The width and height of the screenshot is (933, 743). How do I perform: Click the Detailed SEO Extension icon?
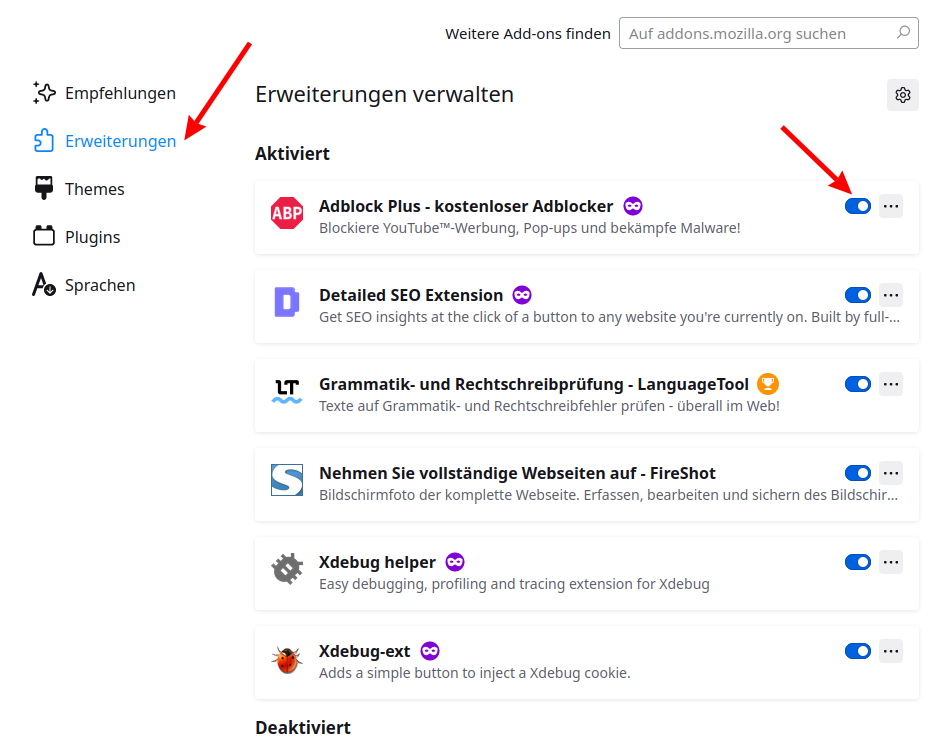pyautogui.click(x=287, y=302)
